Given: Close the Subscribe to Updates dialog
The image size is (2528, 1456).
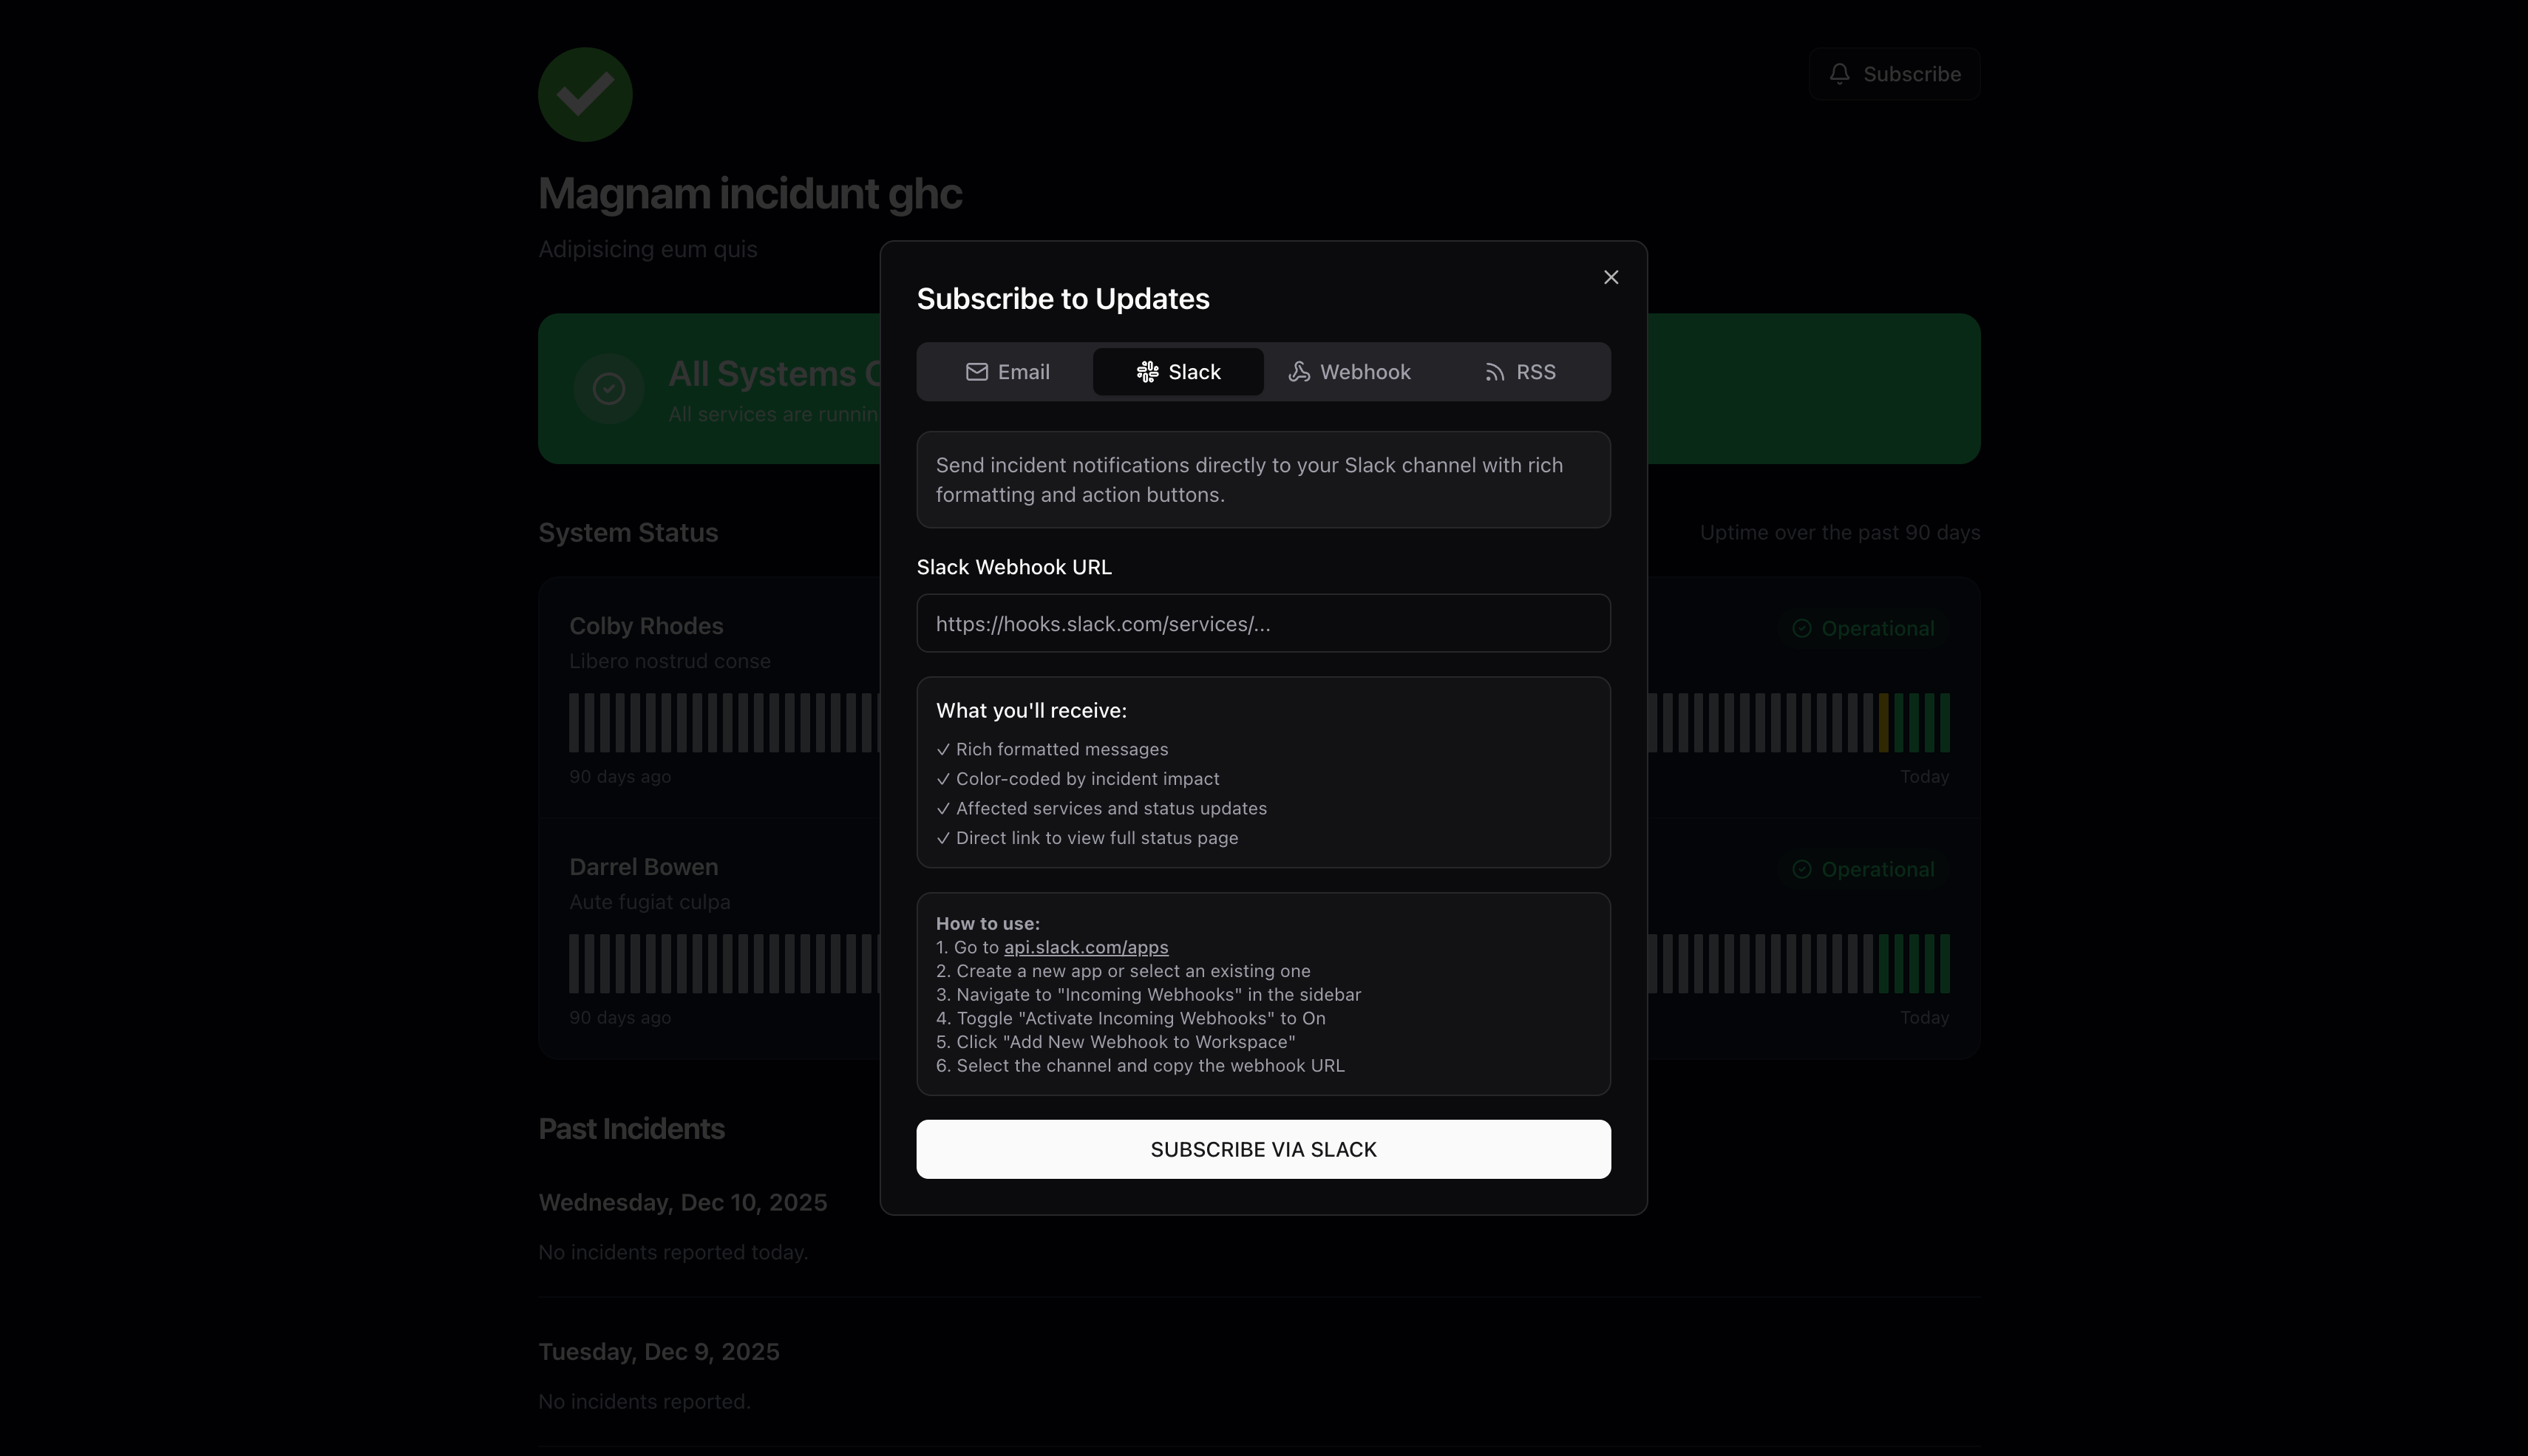Looking at the screenshot, I should point(1610,277).
